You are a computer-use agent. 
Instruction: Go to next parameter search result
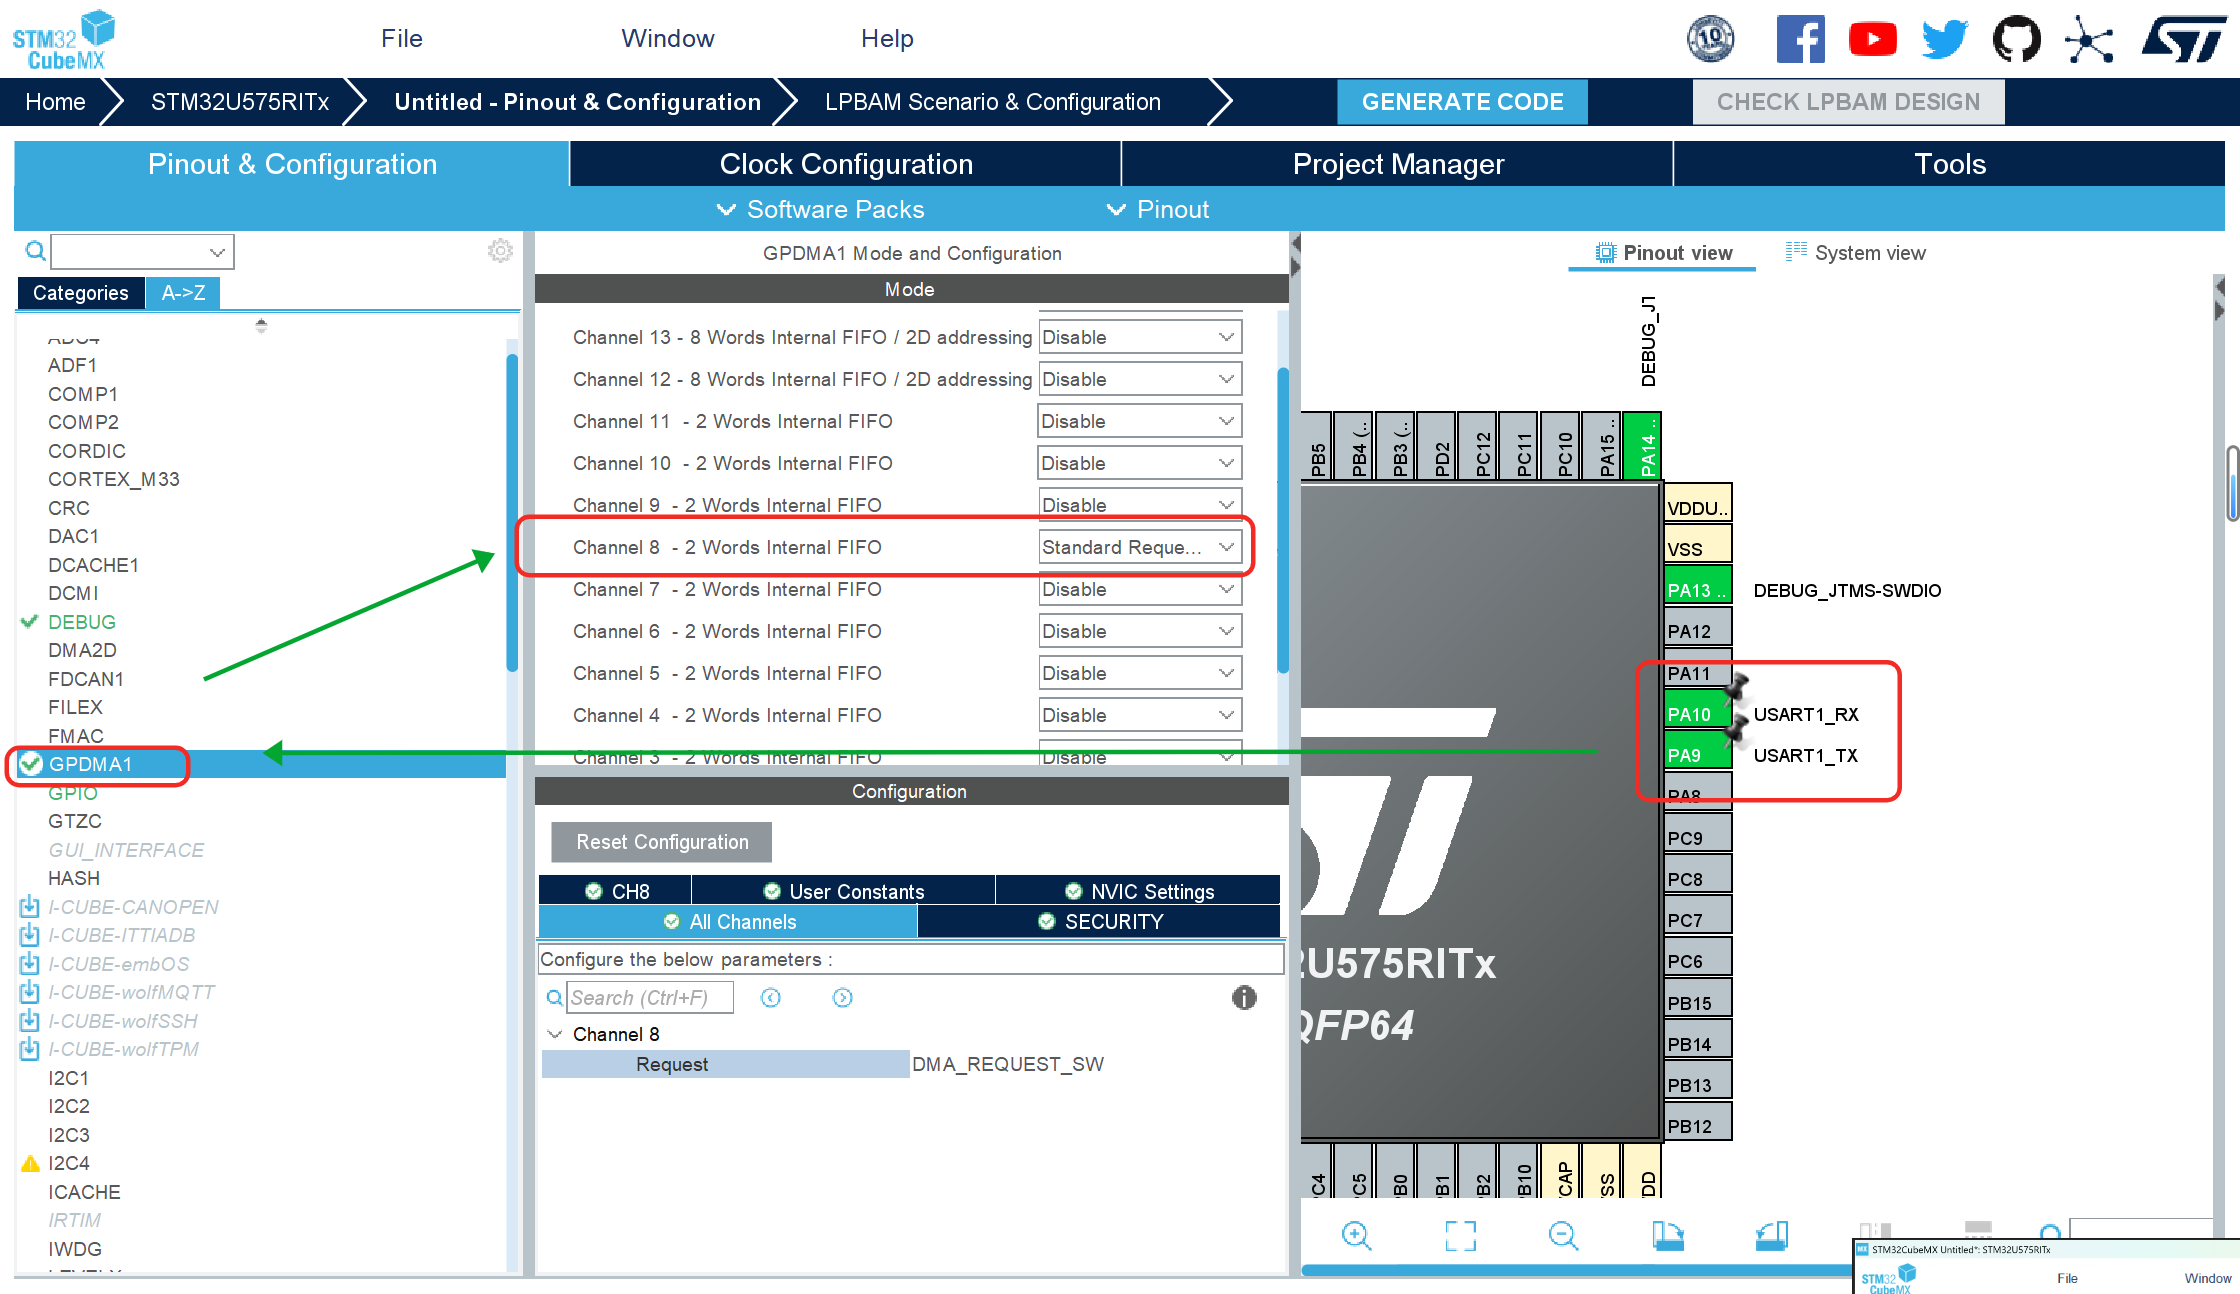[843, 997]
